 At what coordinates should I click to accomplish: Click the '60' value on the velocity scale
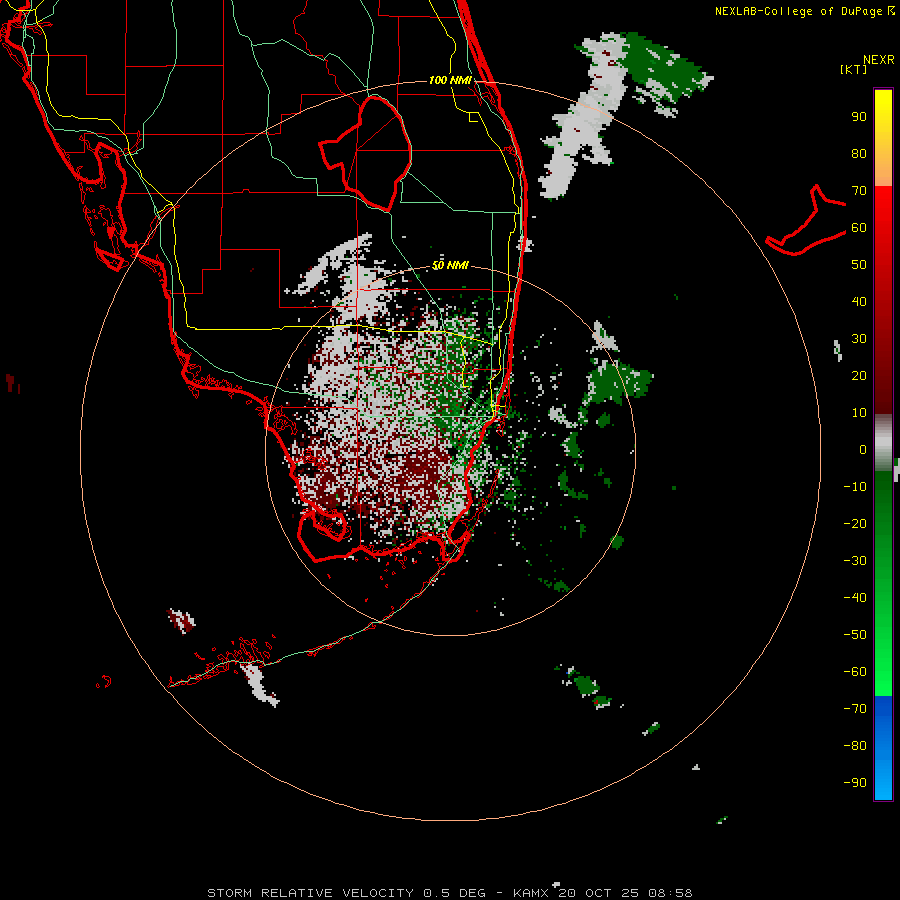[x=859, y=227]
